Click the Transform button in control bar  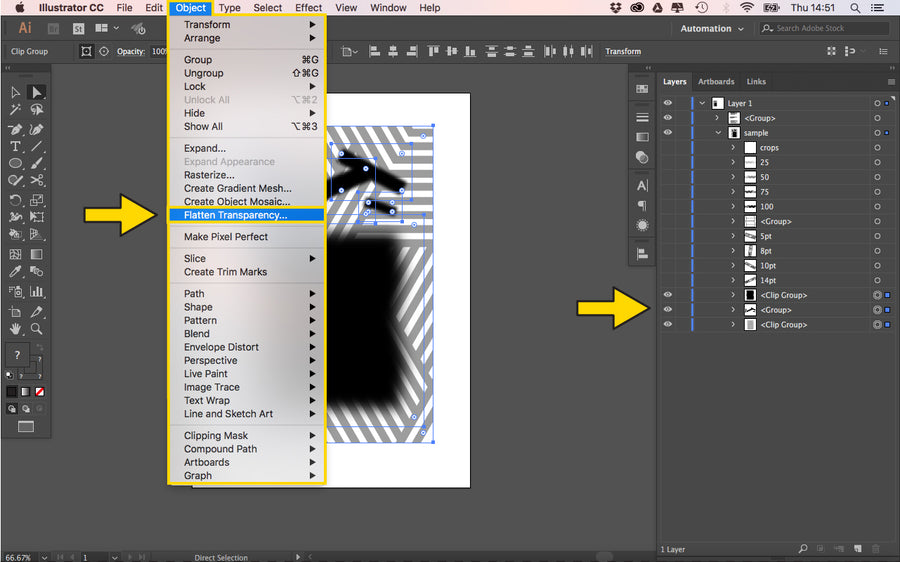(623, 51)
